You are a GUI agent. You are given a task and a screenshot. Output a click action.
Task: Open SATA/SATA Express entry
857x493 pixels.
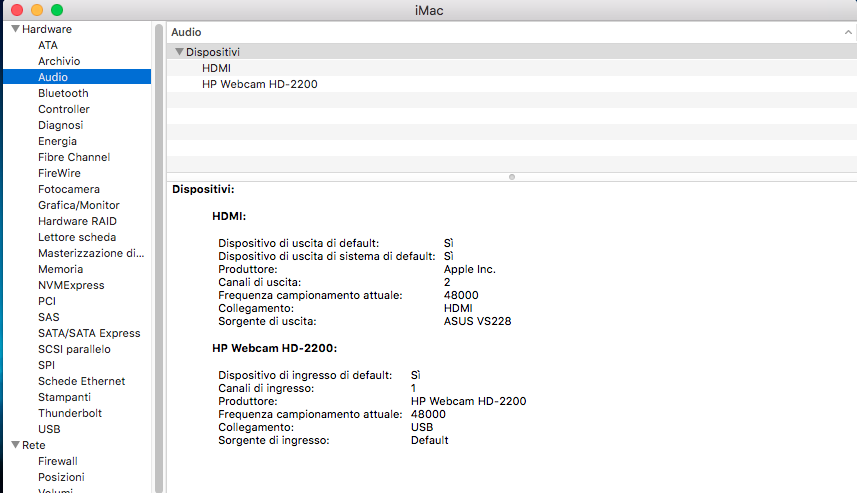pyautogui.click(x=89, y=333)
